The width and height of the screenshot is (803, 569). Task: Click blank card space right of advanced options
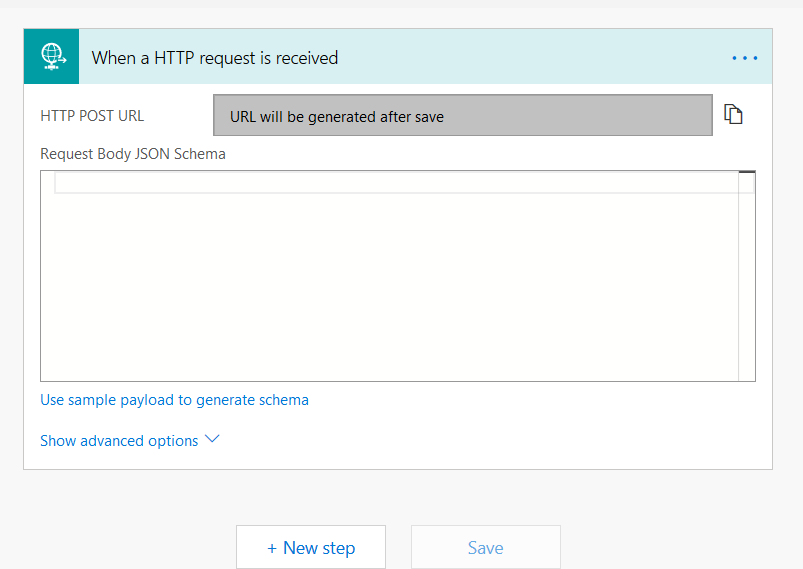500,440
